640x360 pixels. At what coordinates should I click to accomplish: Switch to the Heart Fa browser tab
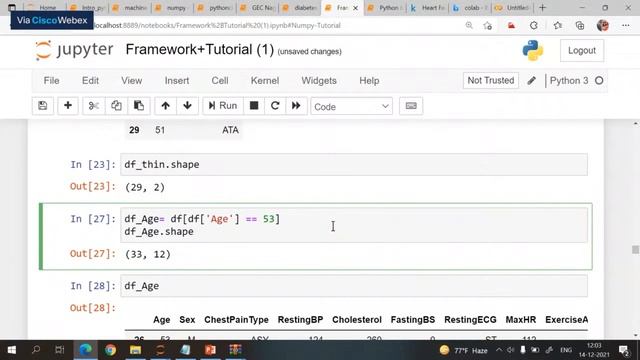click(429, 8)
